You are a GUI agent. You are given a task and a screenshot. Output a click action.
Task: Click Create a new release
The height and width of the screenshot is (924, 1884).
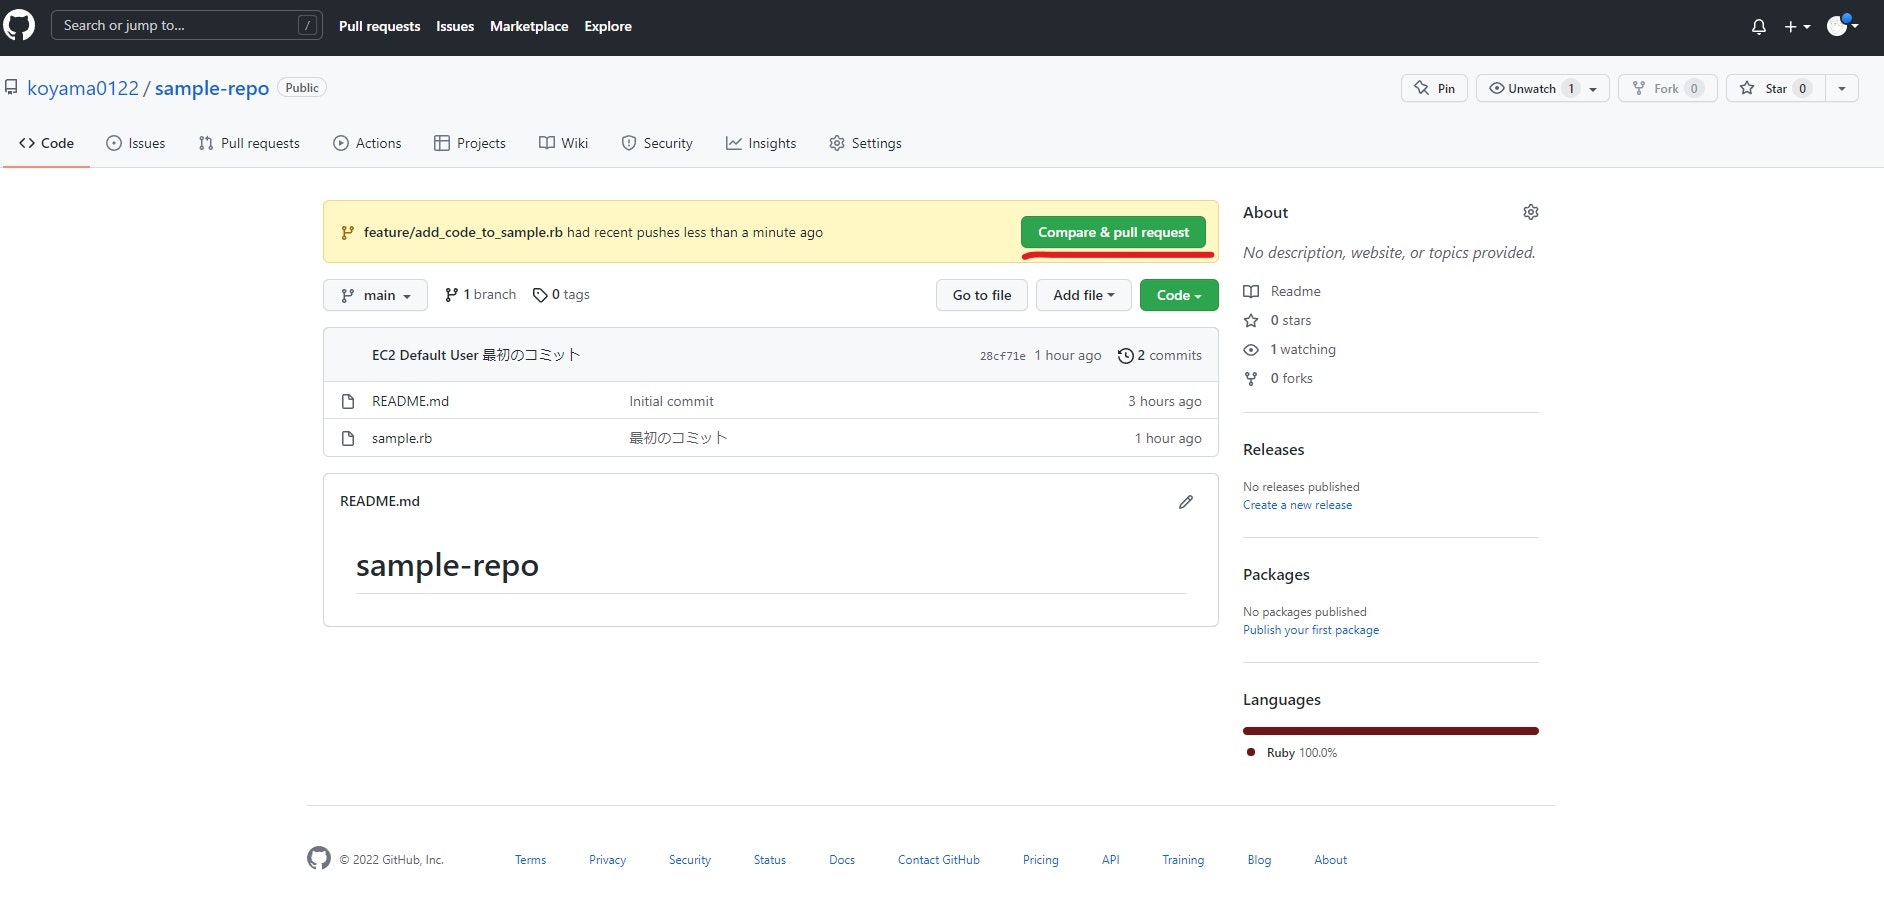click(x=1297, y=505)
